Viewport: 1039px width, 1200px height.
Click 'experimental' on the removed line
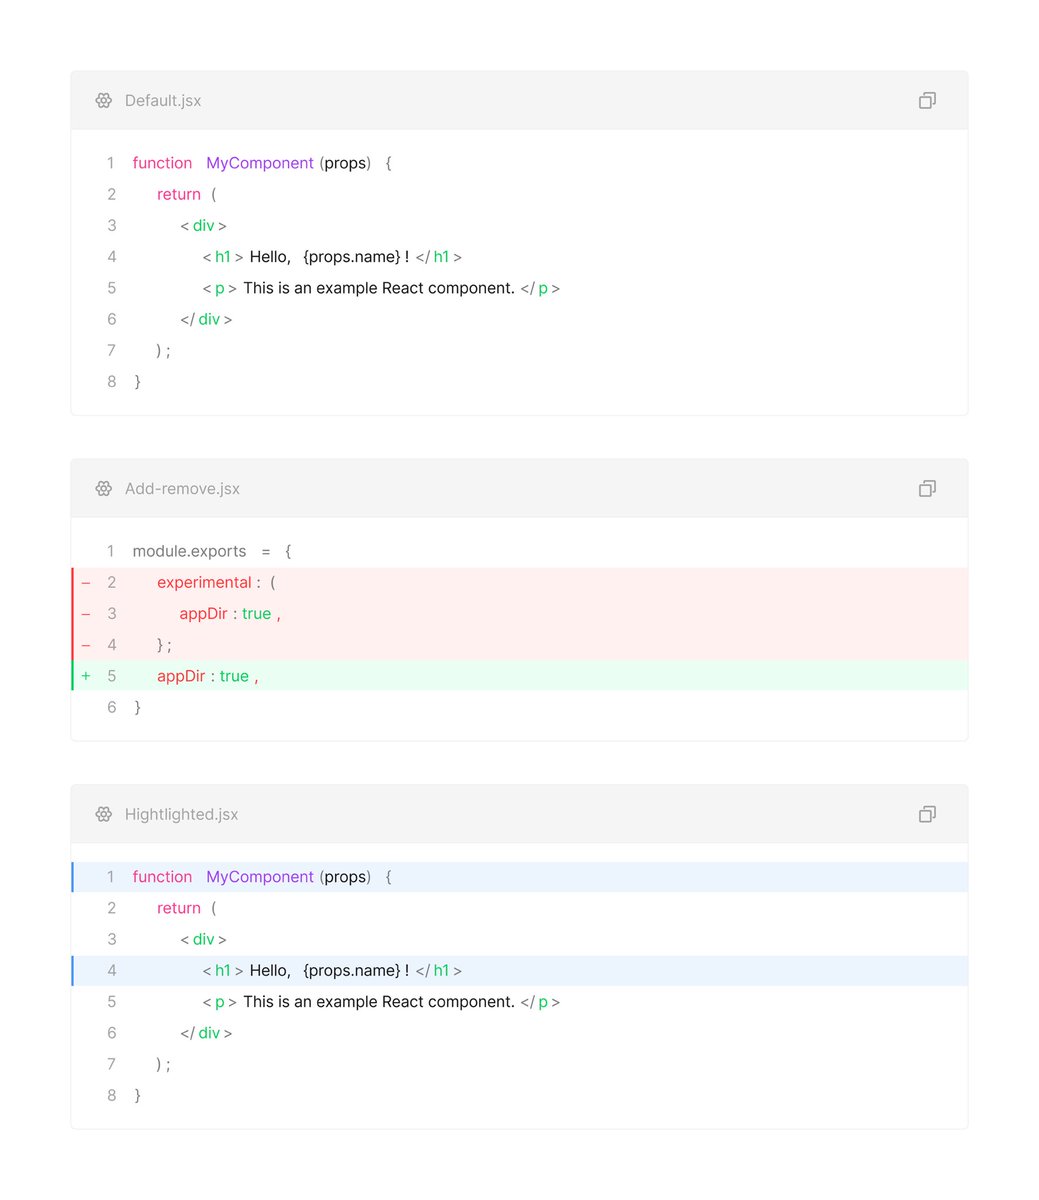click(204, 582)
